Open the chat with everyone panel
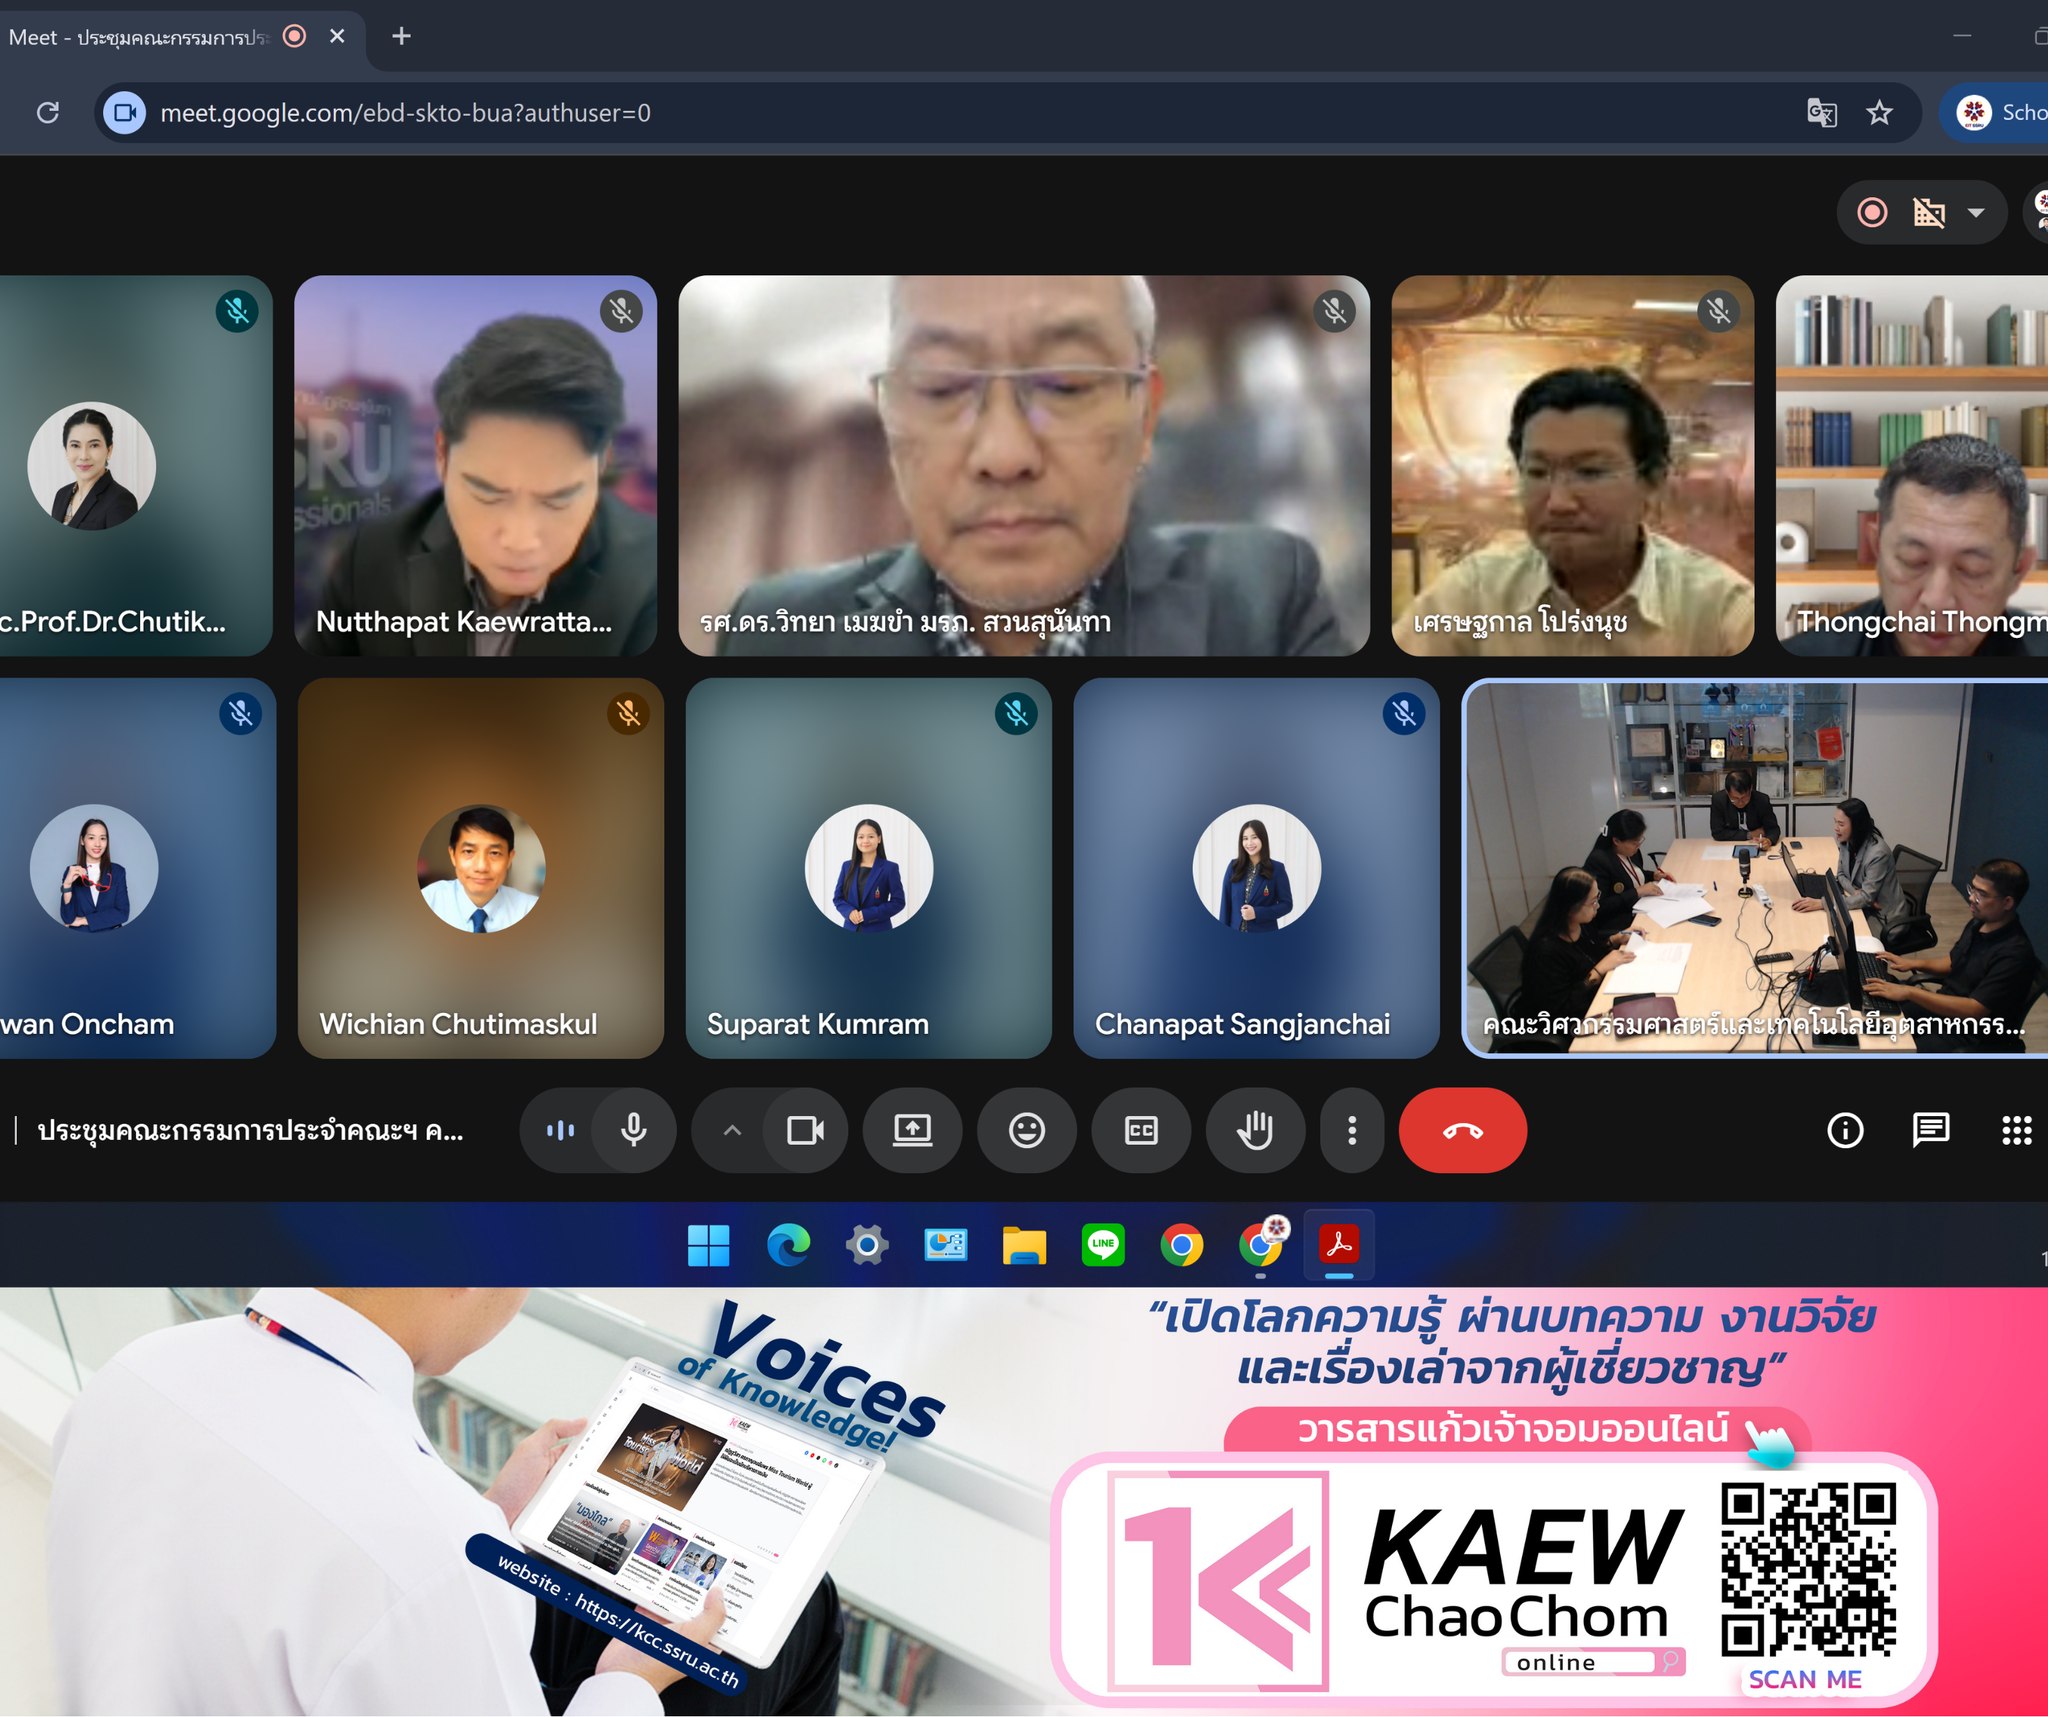2048x1717 pixels. pyautogui.click(x=1930, y=1131)
